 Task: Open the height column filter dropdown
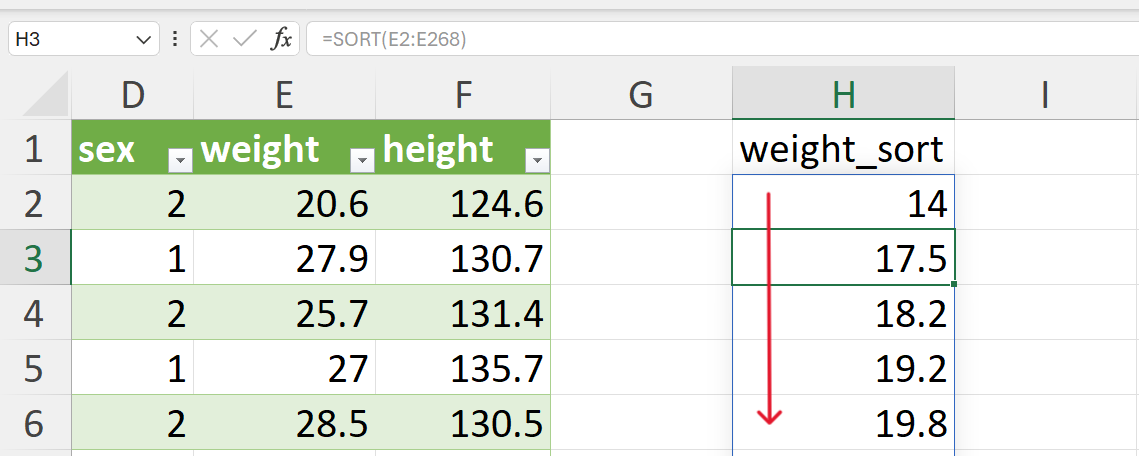[537, 160]
